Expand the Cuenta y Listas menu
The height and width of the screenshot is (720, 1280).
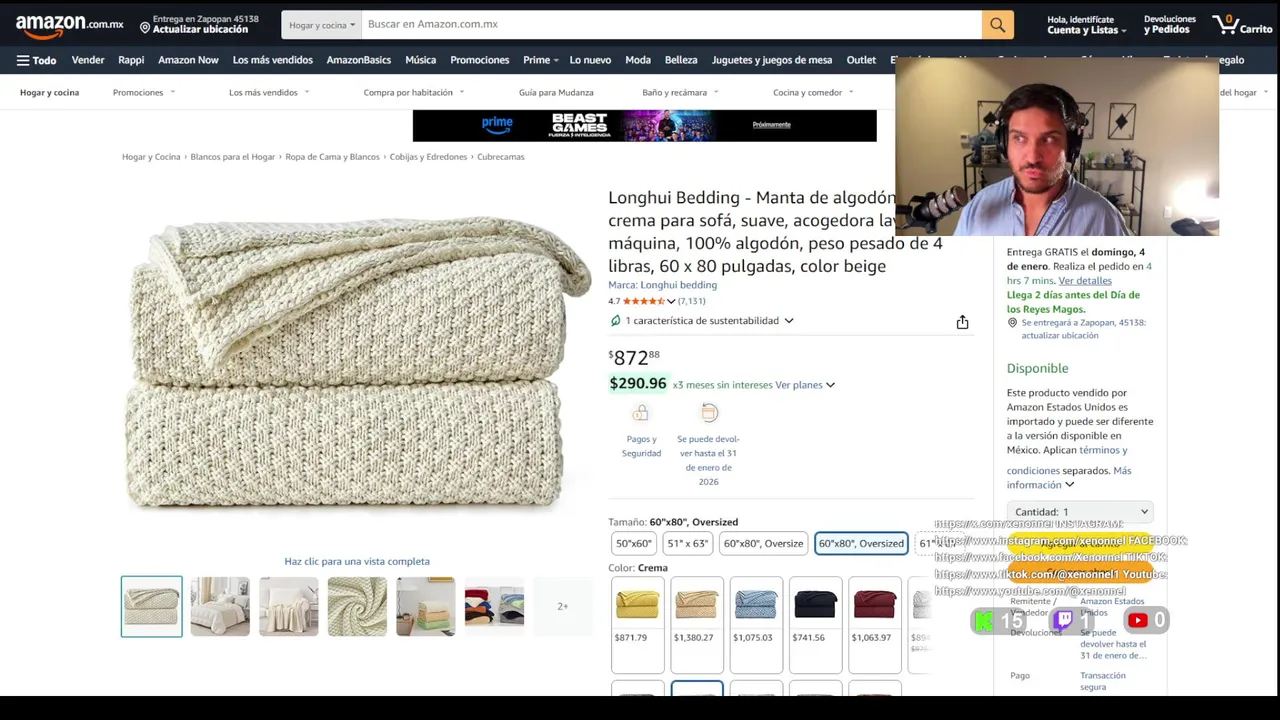click(1086, 24)
